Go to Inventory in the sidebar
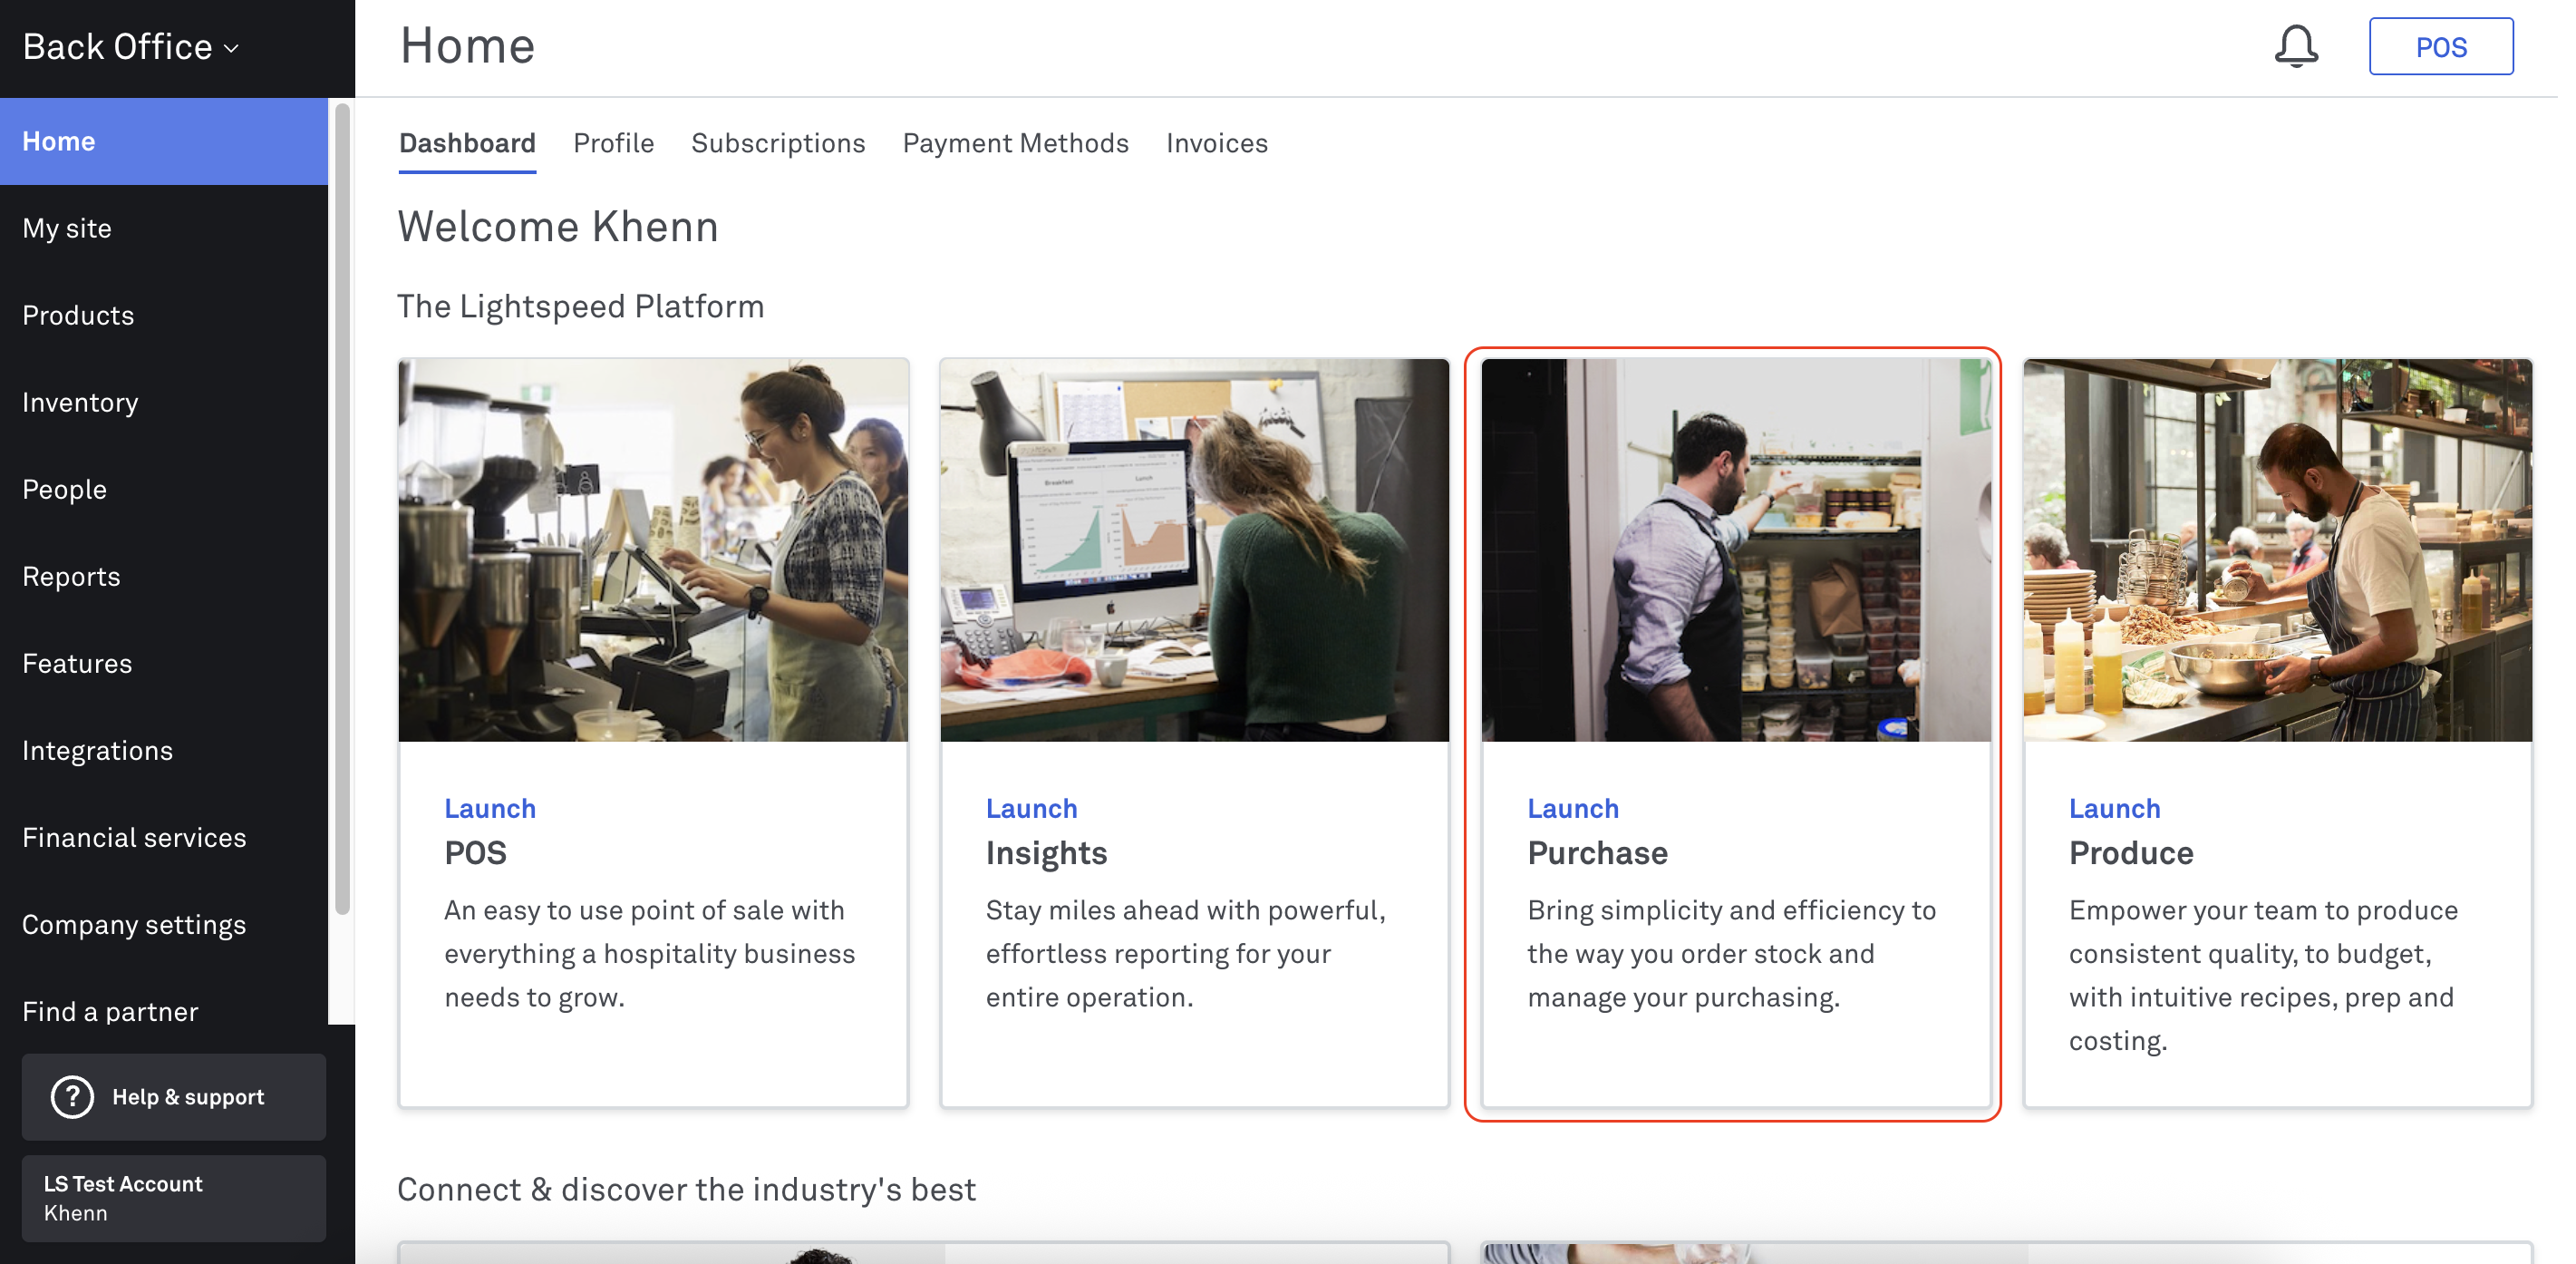The width and height of the screenshot is (2576, 1264). pyautogui.click(x=164, y=402)
